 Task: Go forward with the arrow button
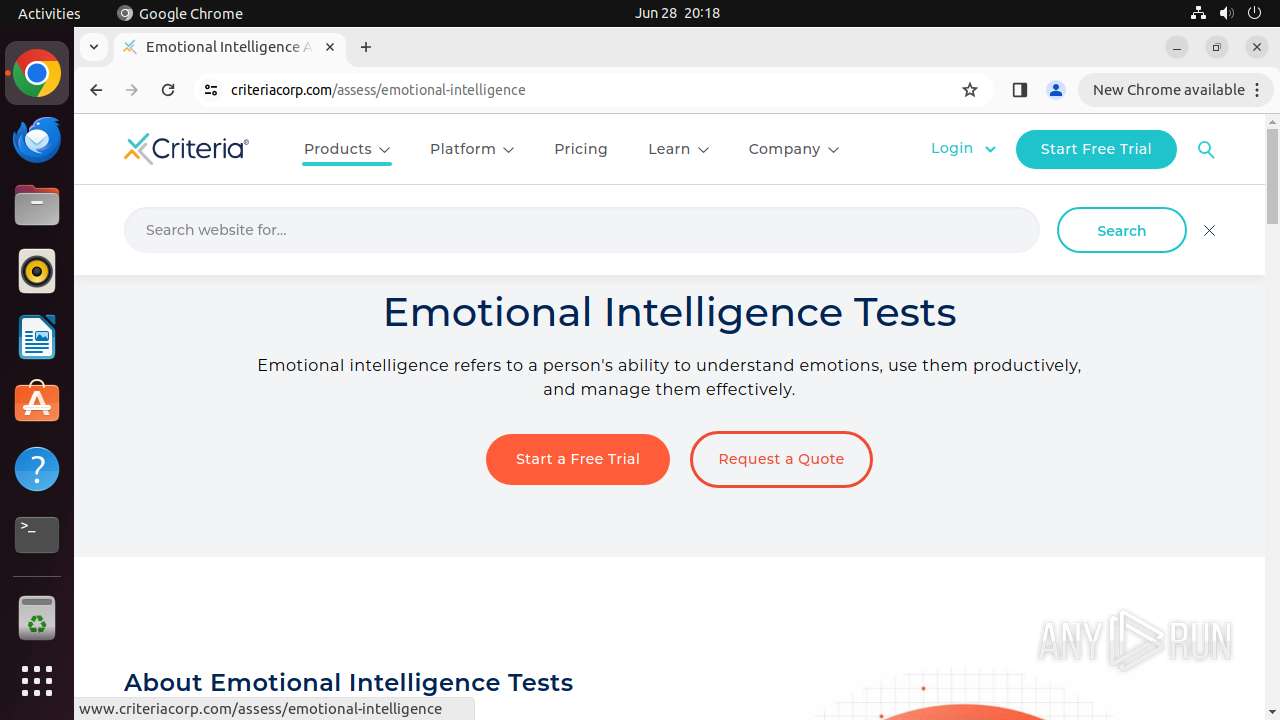pyautogui.click(x=132, y=90)
